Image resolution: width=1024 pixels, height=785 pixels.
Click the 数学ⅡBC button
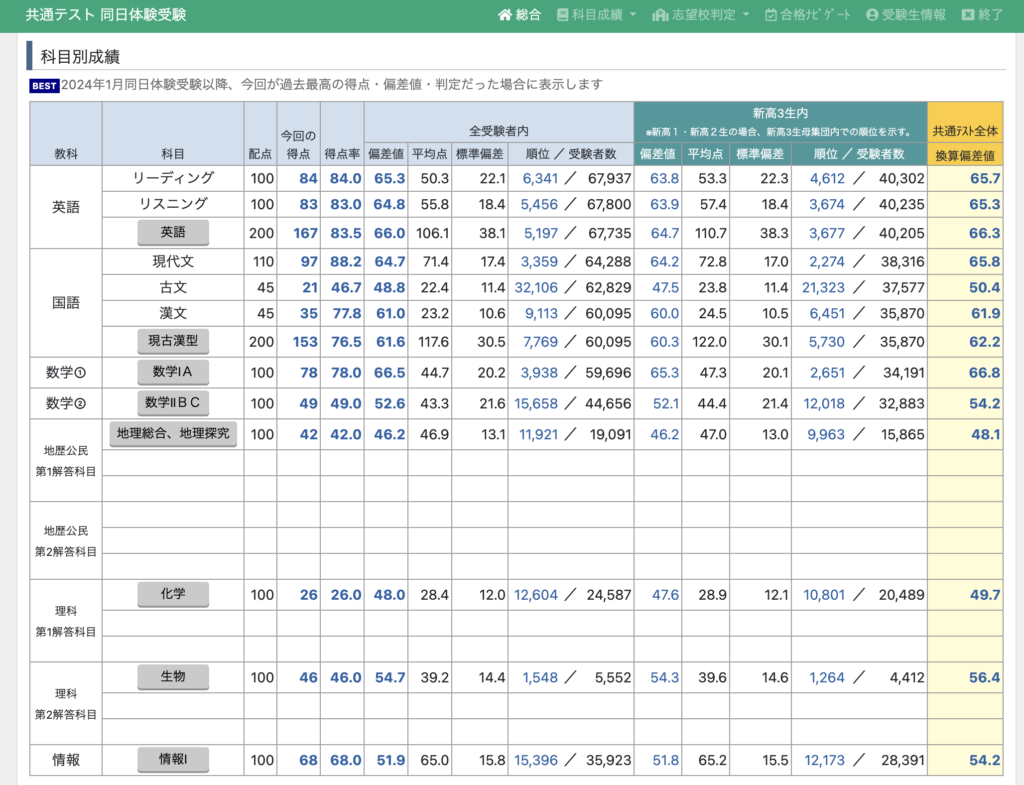point(173,403)
